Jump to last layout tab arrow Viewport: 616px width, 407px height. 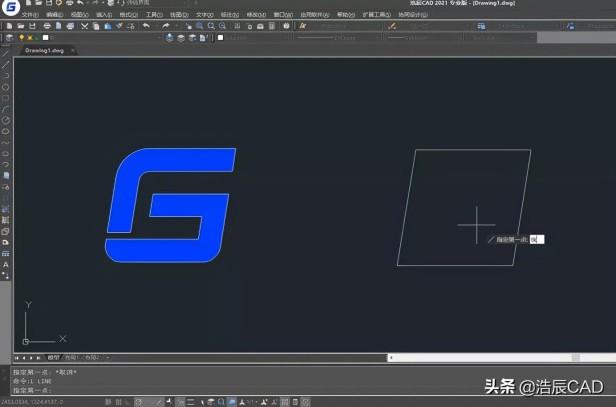click(x=38, y=358)
